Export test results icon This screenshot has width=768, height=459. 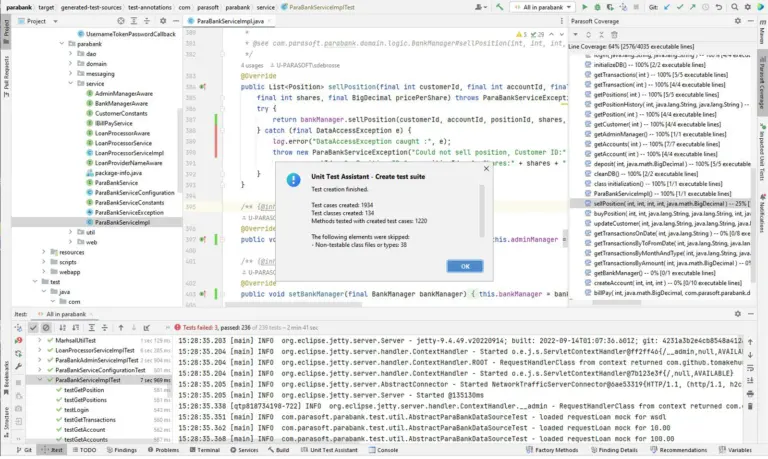(x=146, y=328)
